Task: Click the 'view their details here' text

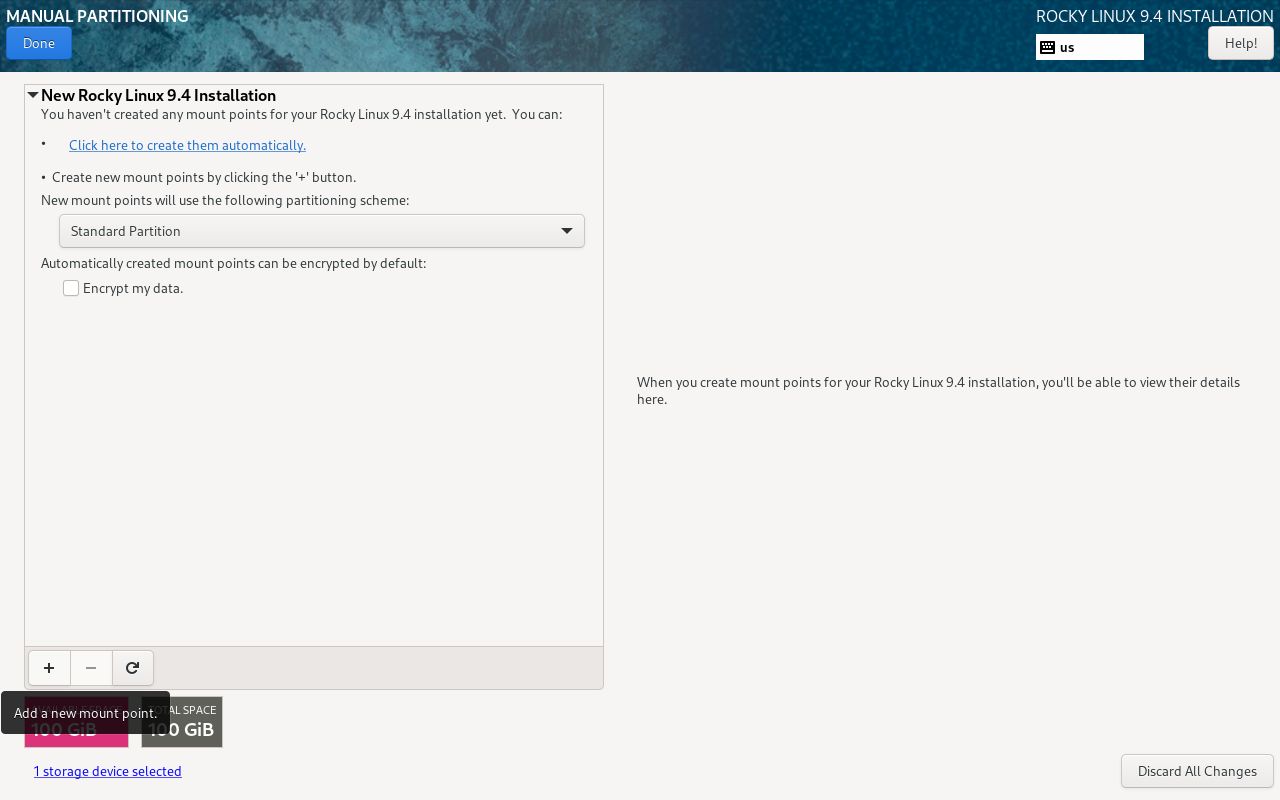Action: pyautogui.click(x=938, y=391)
